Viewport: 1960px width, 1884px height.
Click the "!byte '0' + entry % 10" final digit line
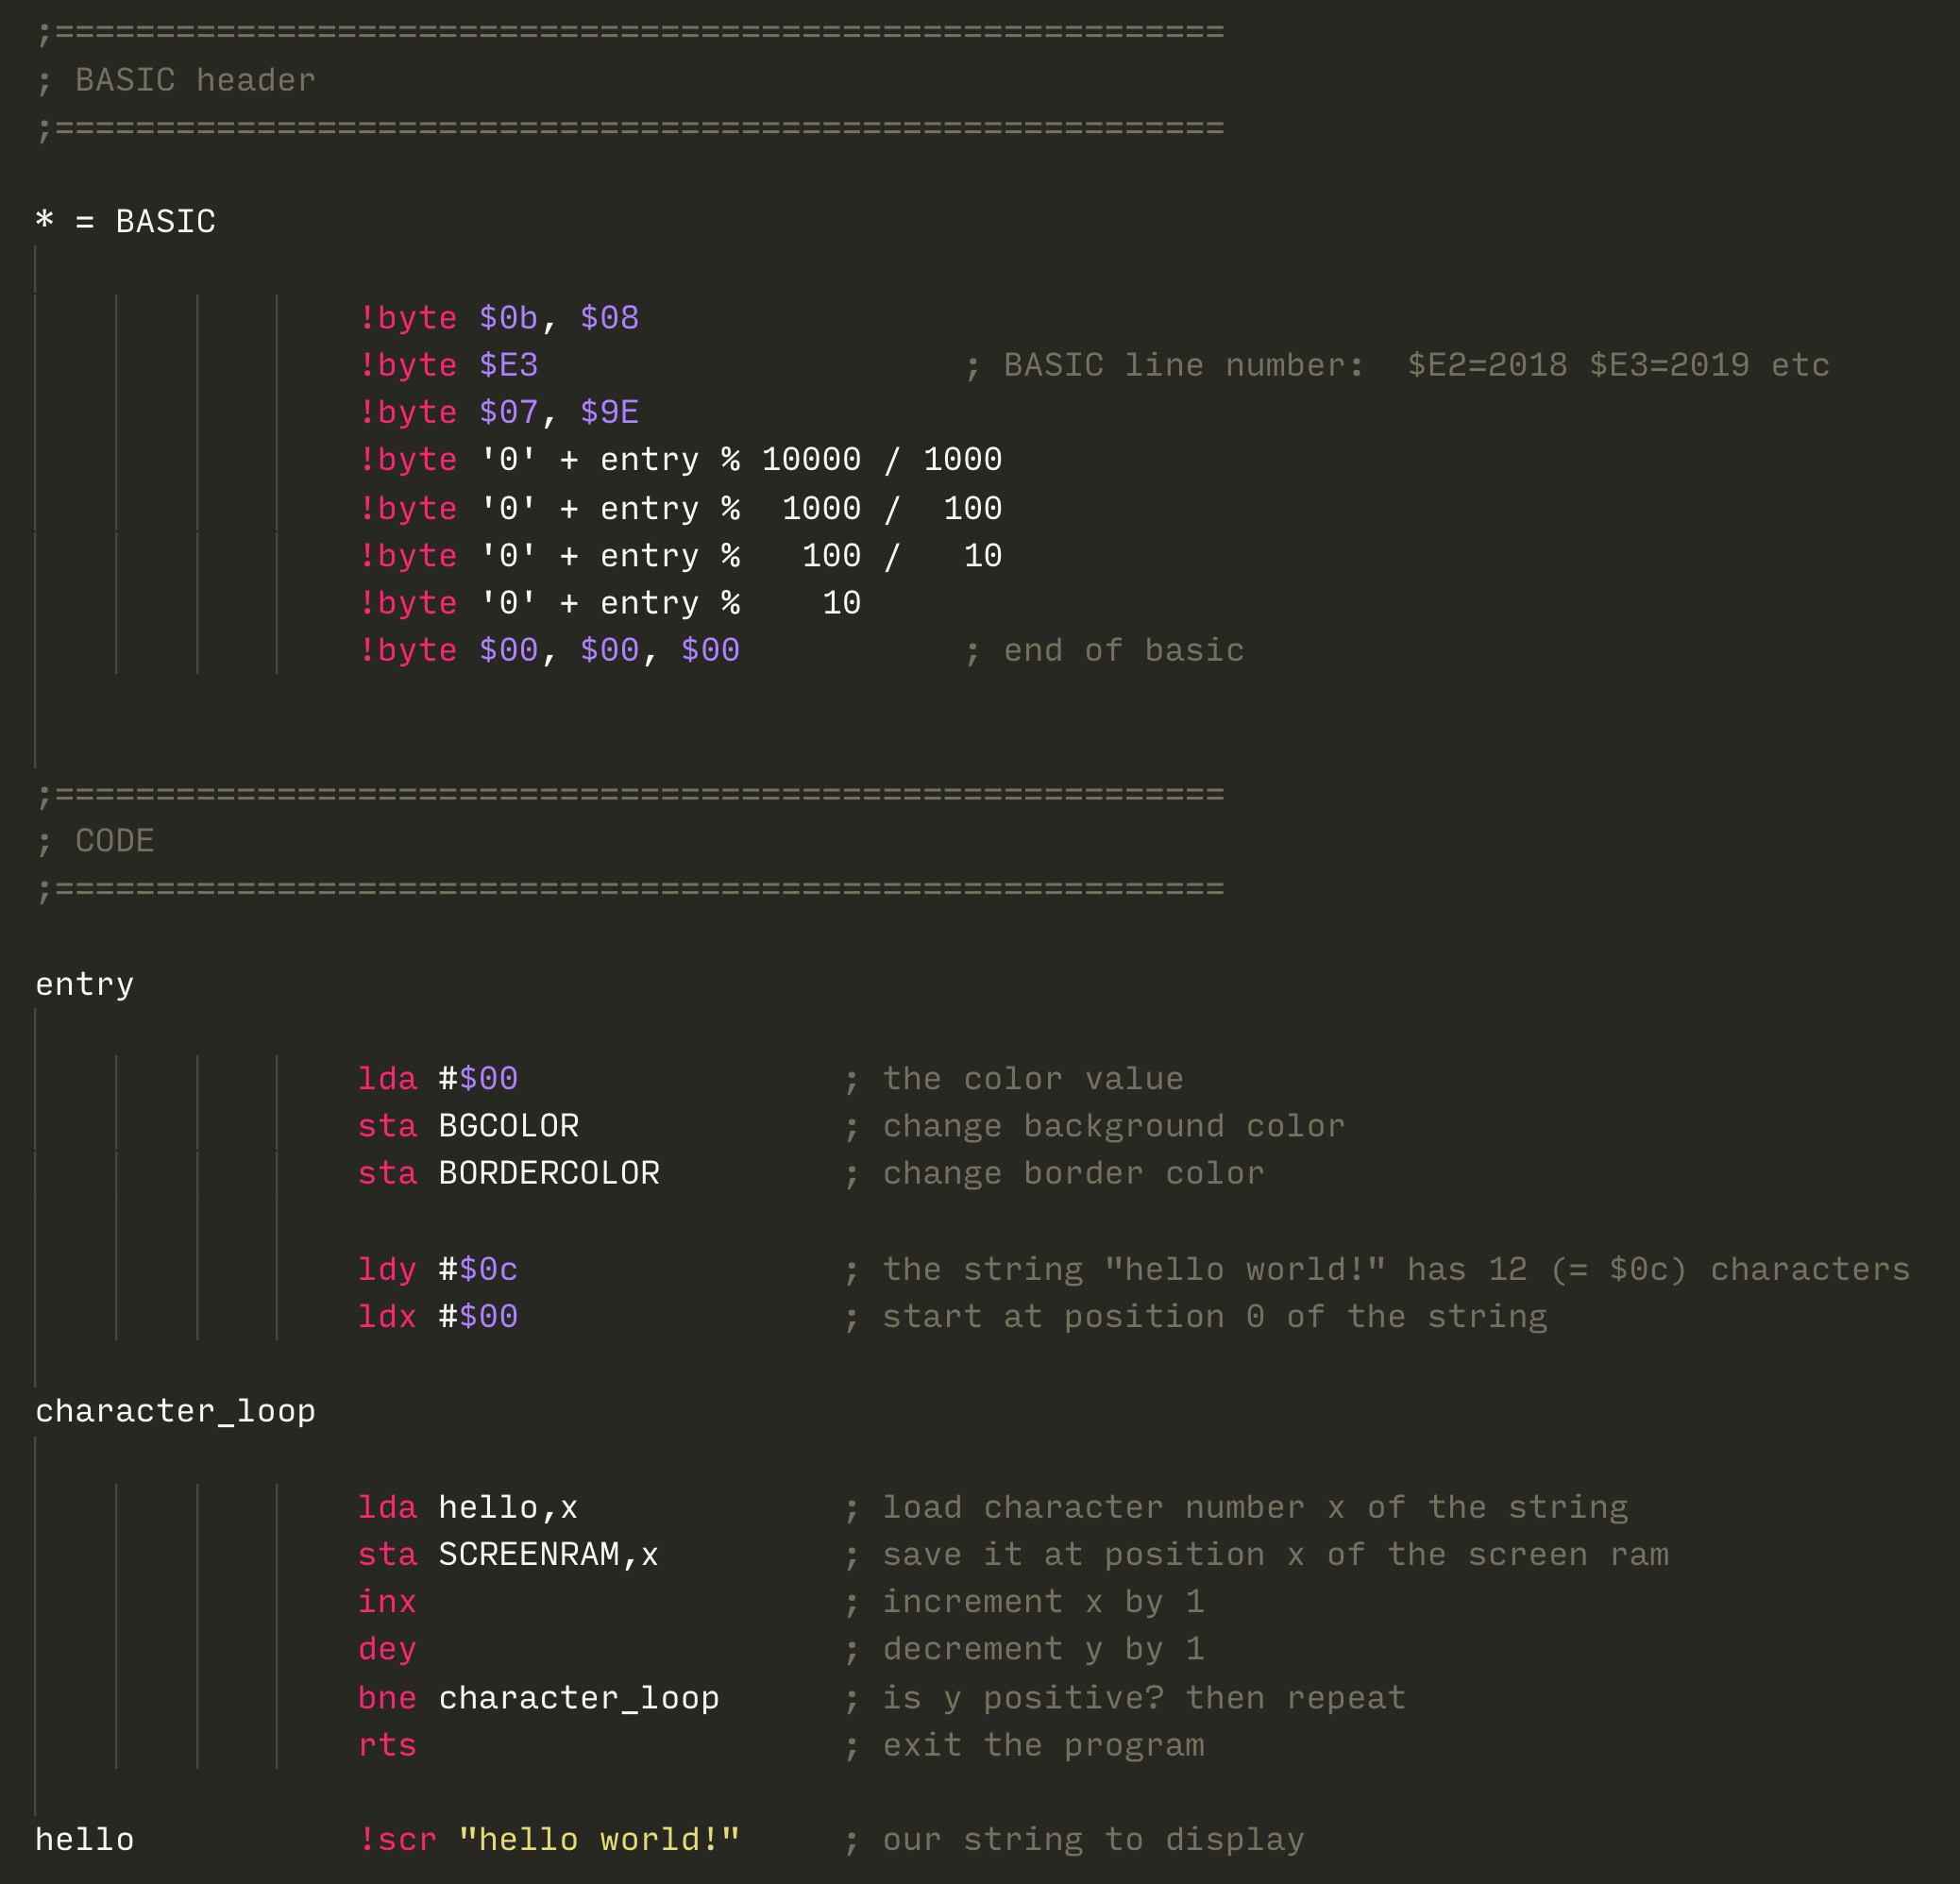click(x=610, y=603)
